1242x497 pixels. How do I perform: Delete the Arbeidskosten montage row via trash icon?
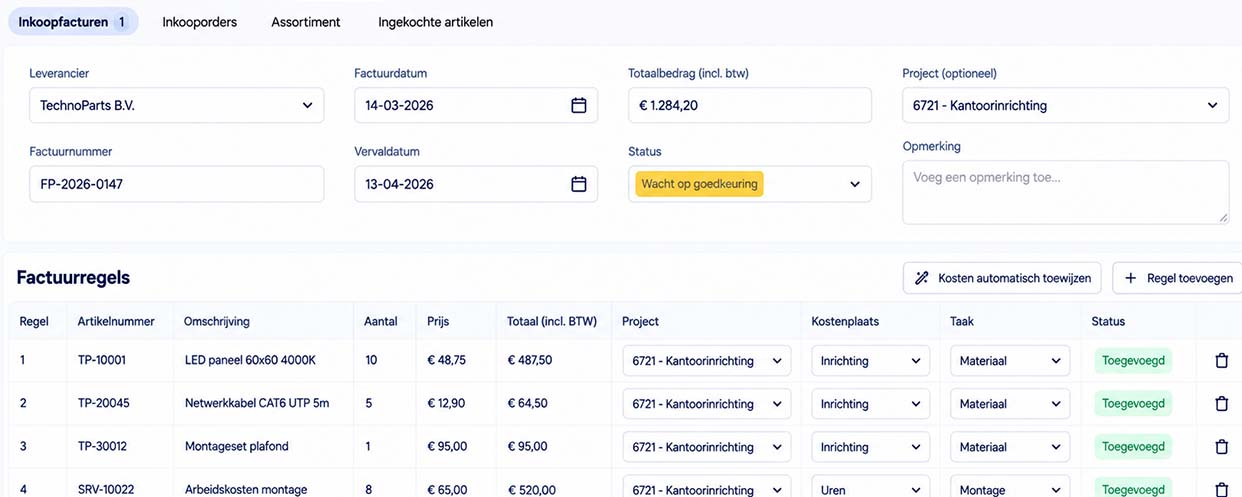pyautogui.click(x=1221, y=489)
